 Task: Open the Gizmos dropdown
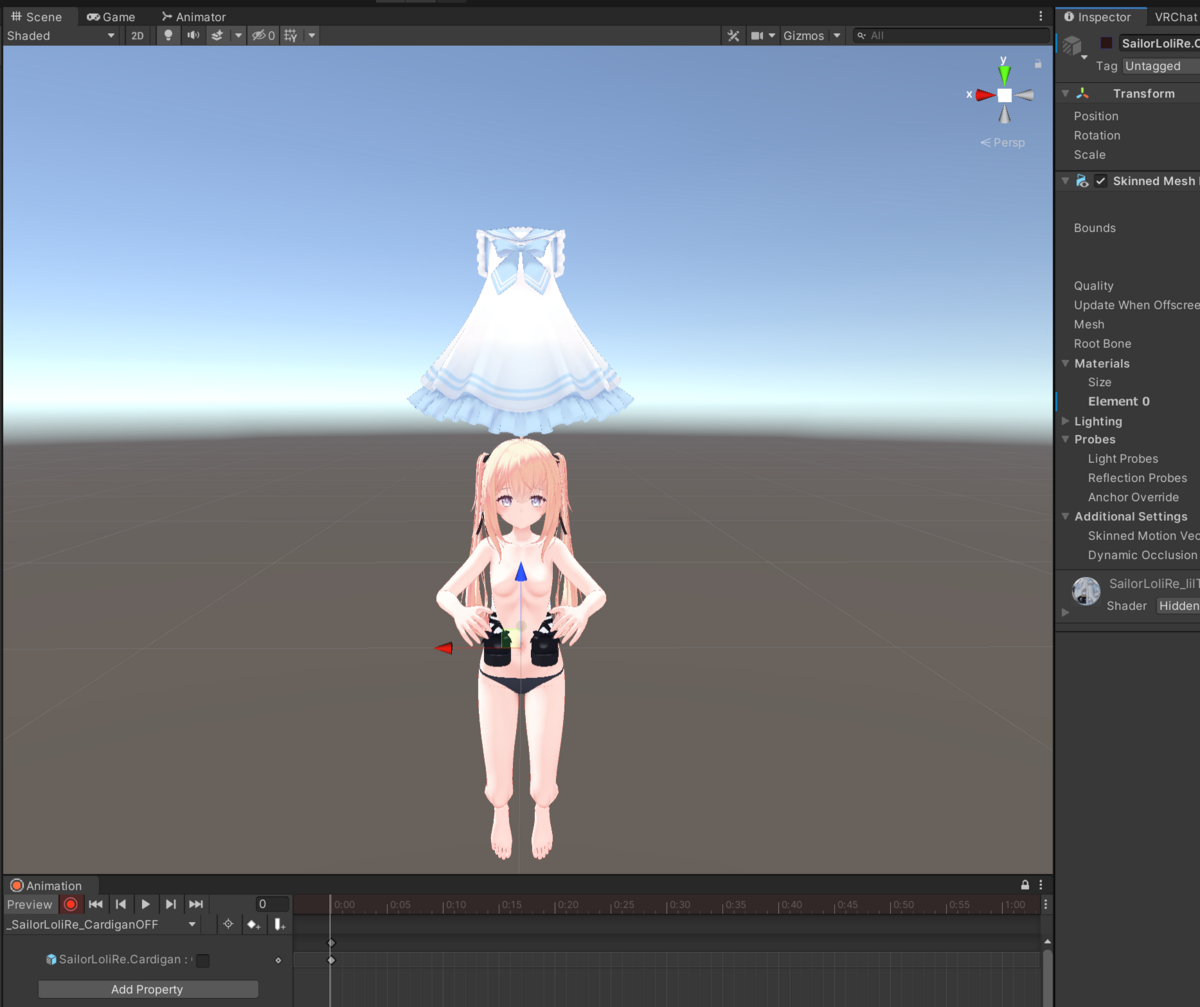pyautogui.click(x=811, y=35)
